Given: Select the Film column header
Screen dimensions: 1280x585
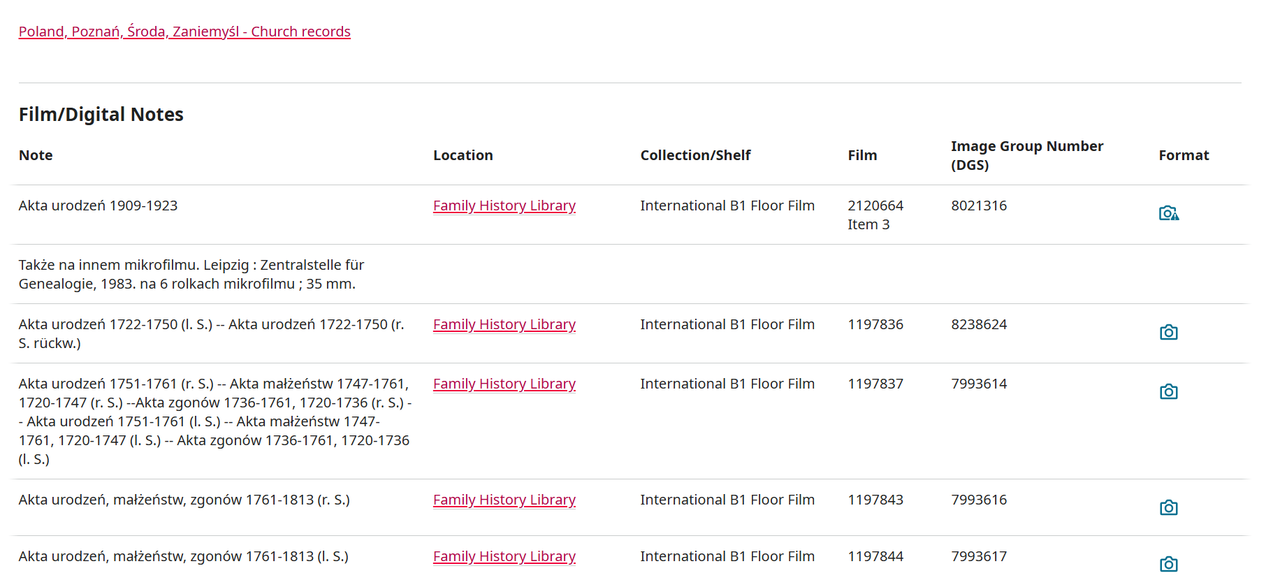Looking at the screenshot, I should 862,155.
